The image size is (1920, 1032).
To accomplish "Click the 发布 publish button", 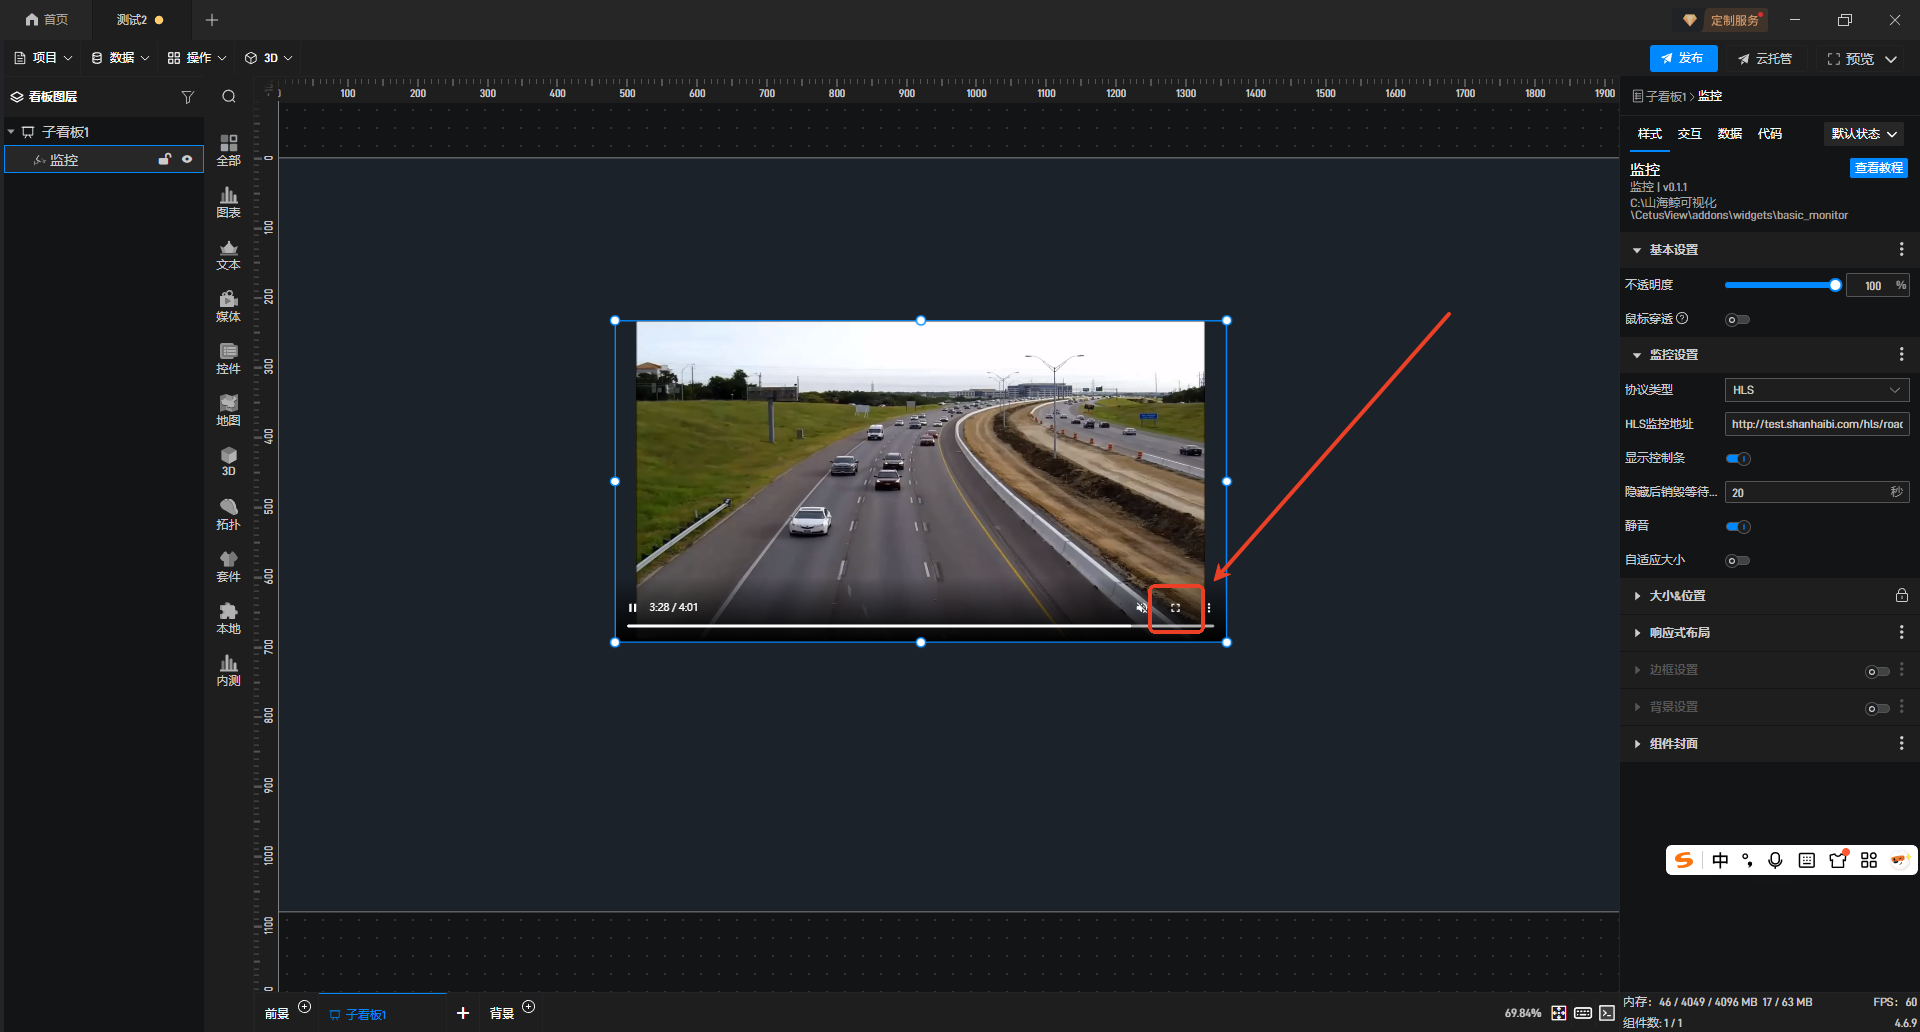I will (1683, 59).
